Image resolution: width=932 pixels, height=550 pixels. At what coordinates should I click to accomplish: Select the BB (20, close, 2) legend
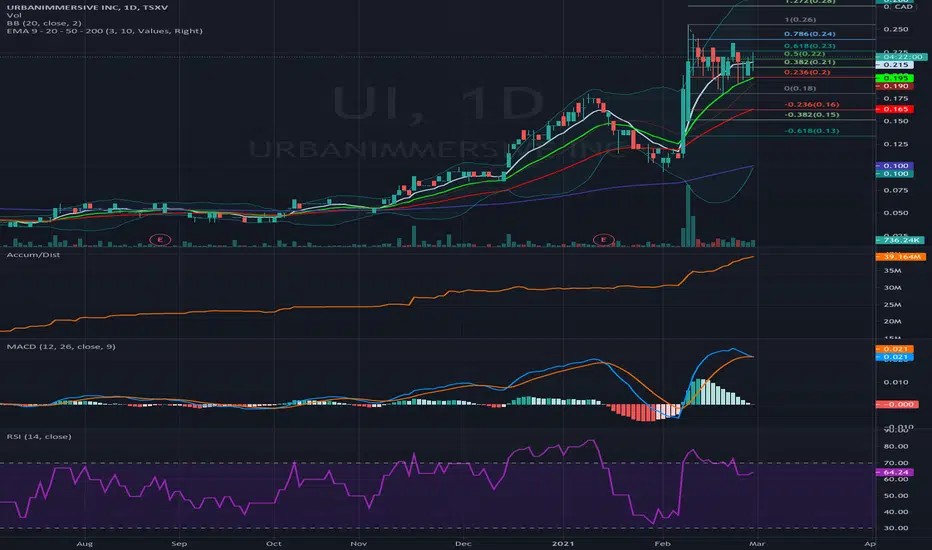[x=44, y=23]
